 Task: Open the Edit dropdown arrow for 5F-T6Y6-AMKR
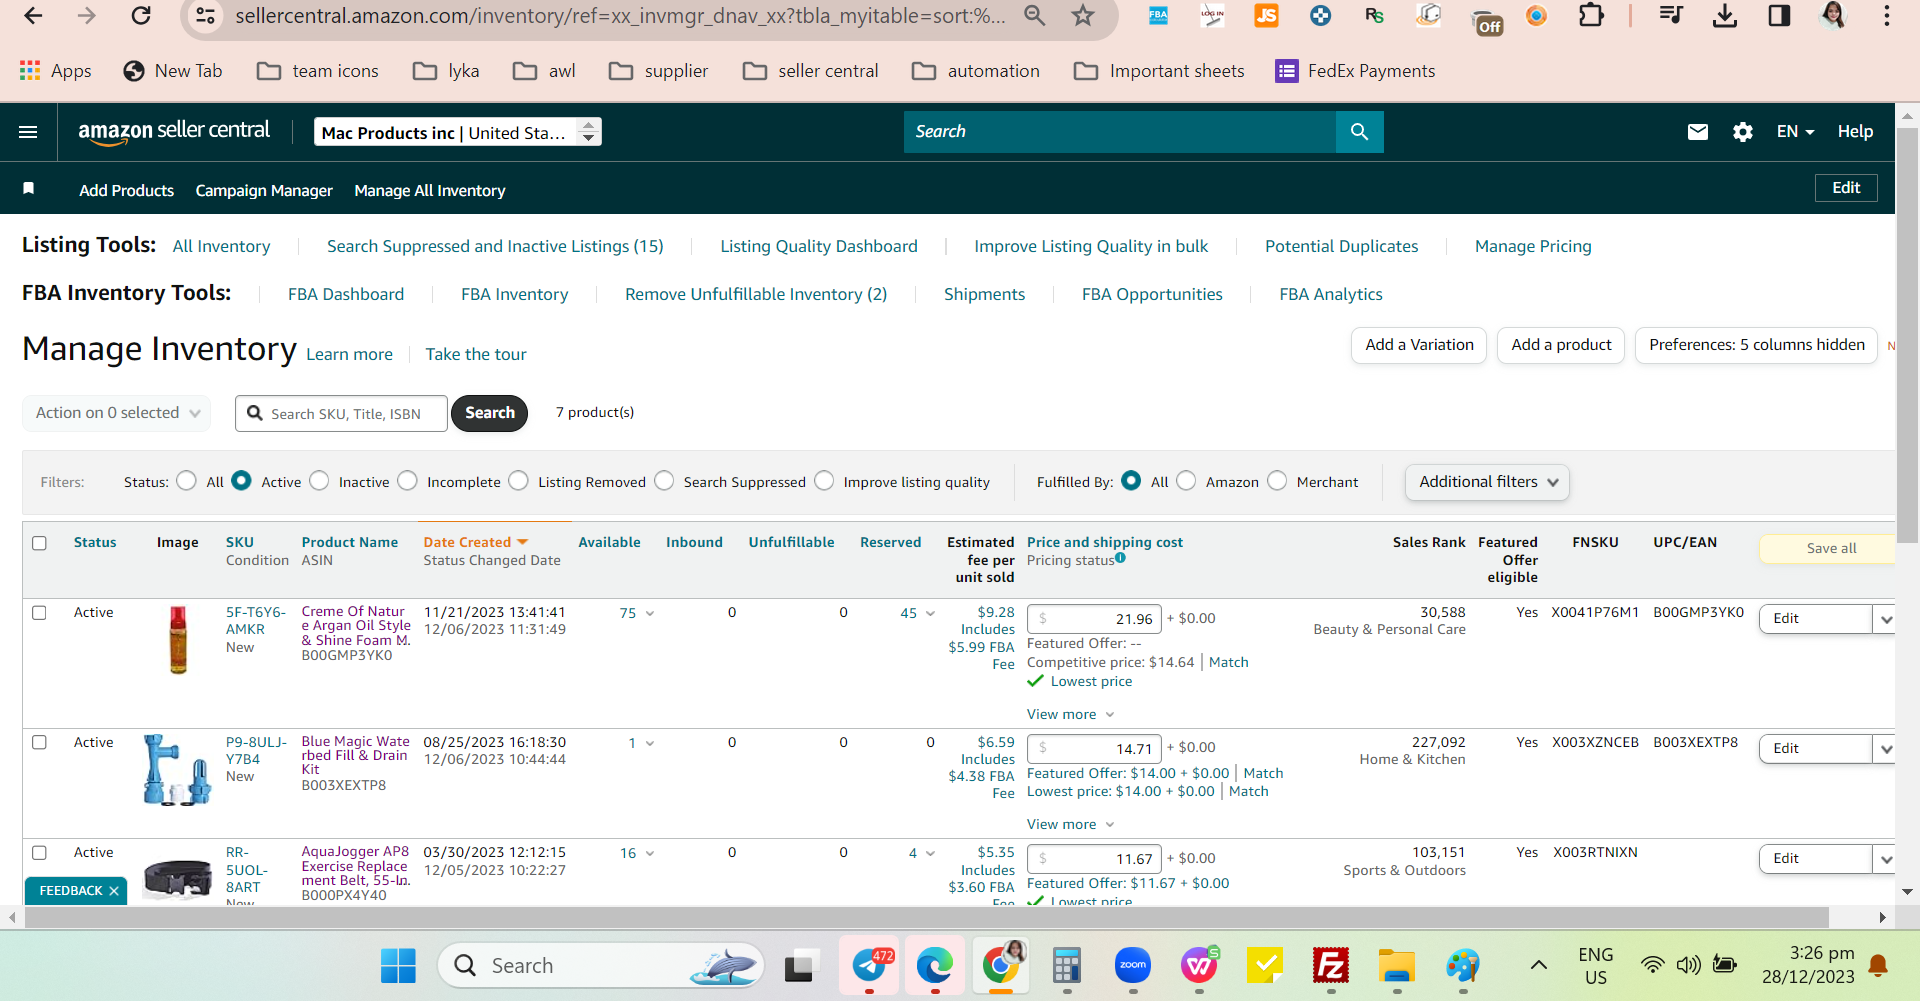click(1885, 619)
